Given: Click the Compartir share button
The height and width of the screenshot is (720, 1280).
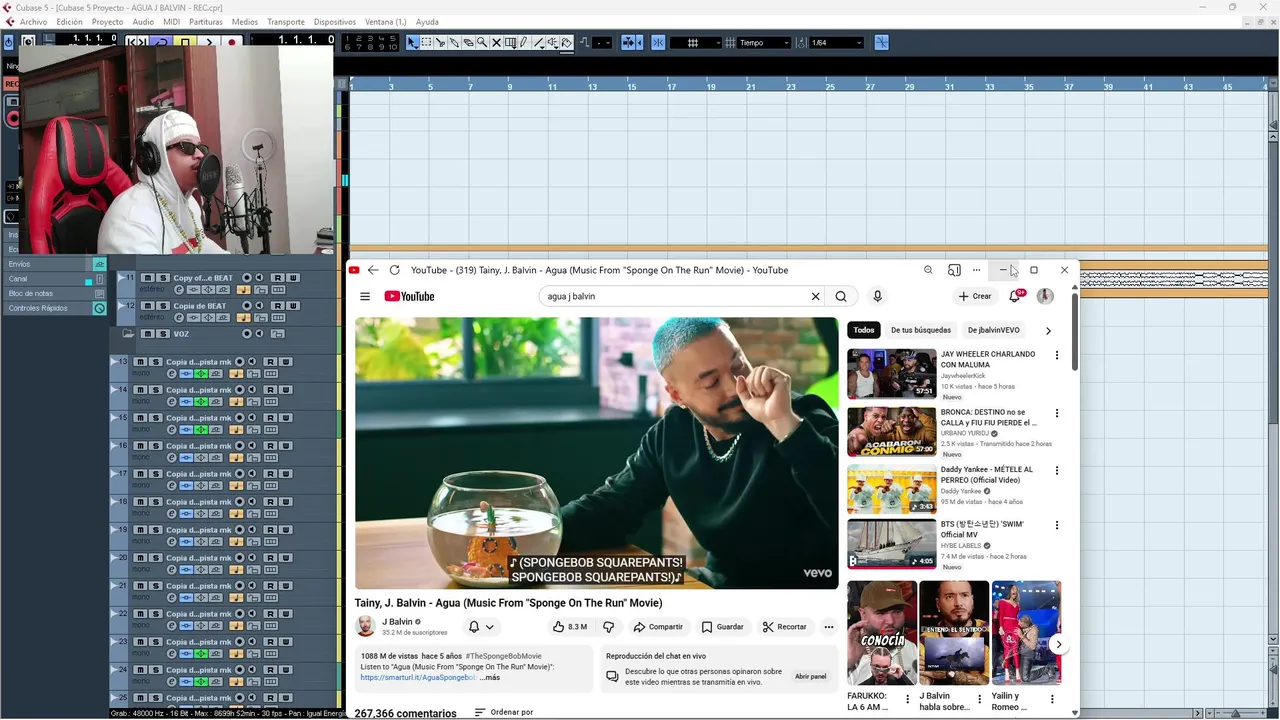Looking at the screenshot, I should coord(658,627).
